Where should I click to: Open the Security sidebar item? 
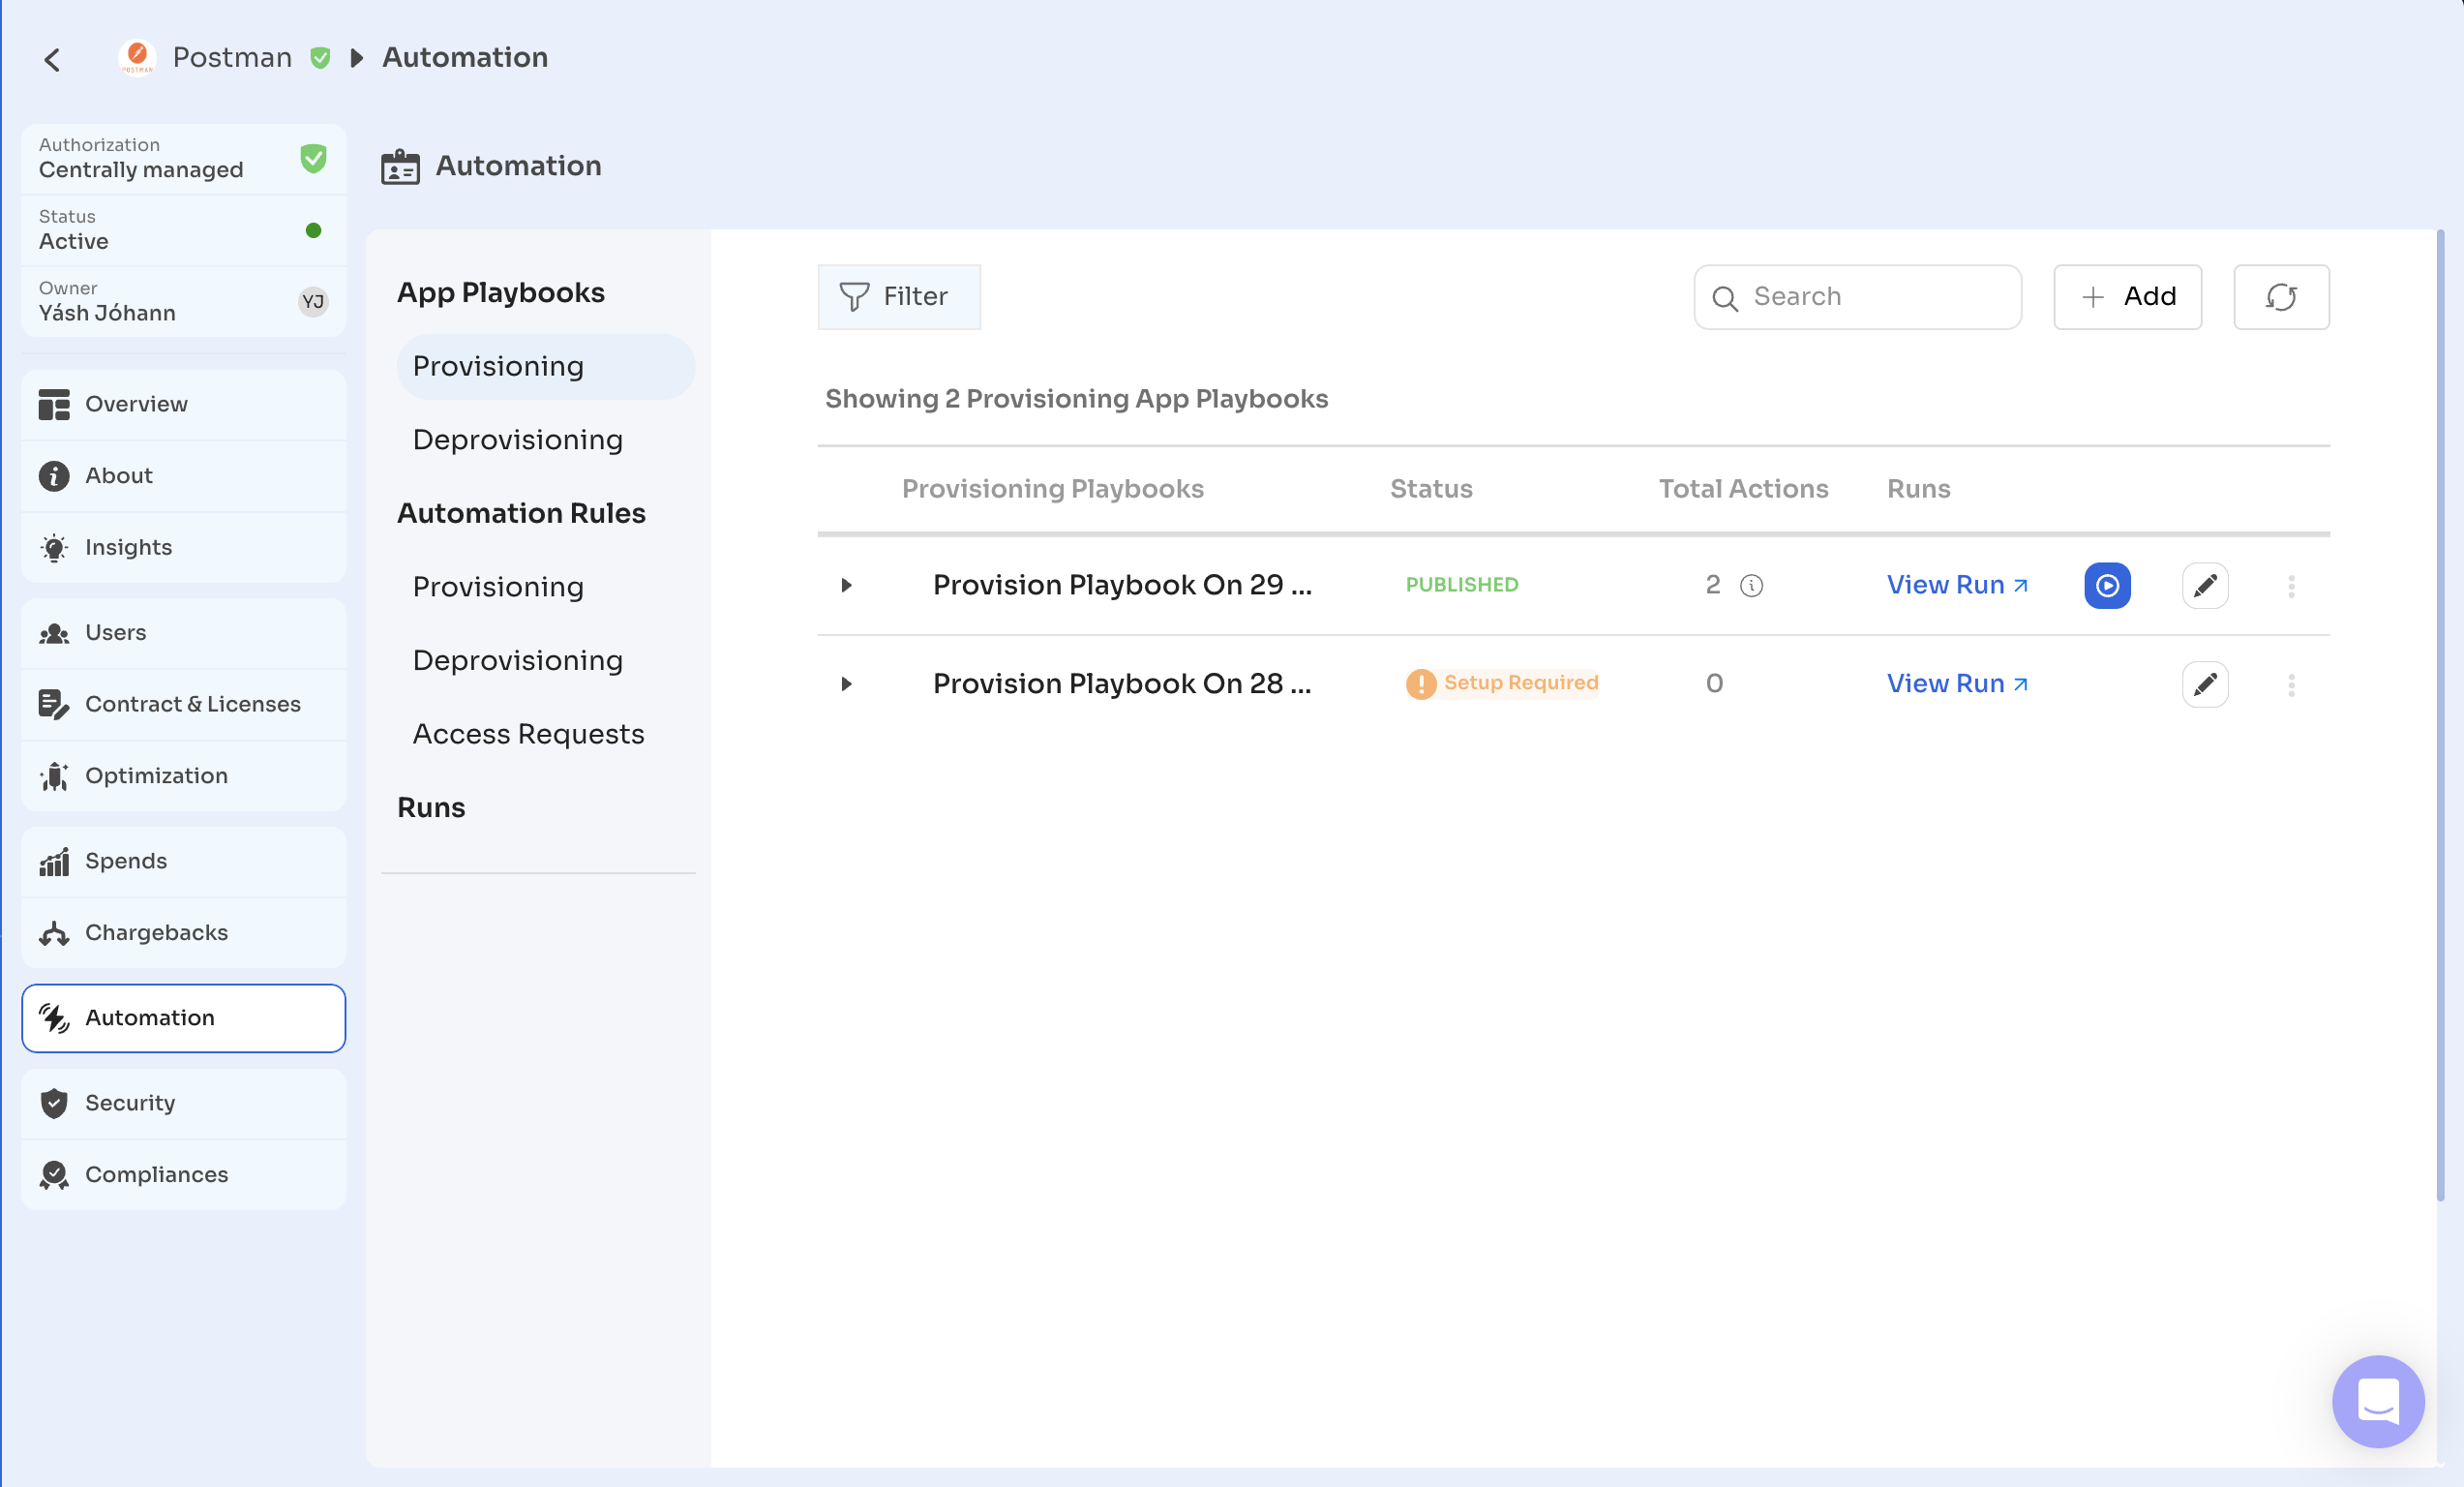click(x=184, y=1103)
